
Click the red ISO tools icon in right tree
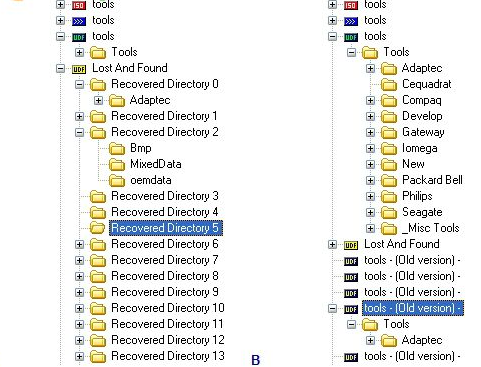(x=351, y=5)
